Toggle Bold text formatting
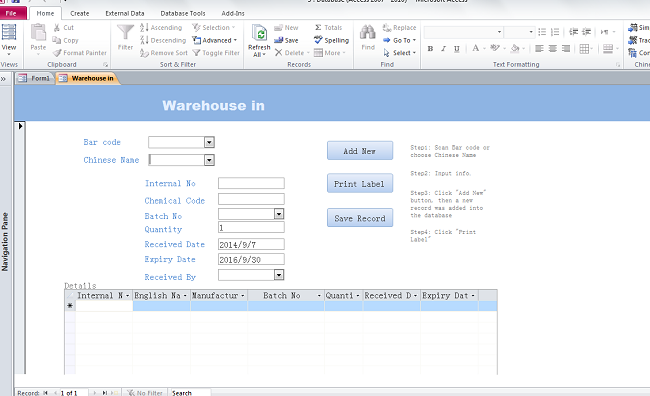650x396 pixels. (430, 49)
